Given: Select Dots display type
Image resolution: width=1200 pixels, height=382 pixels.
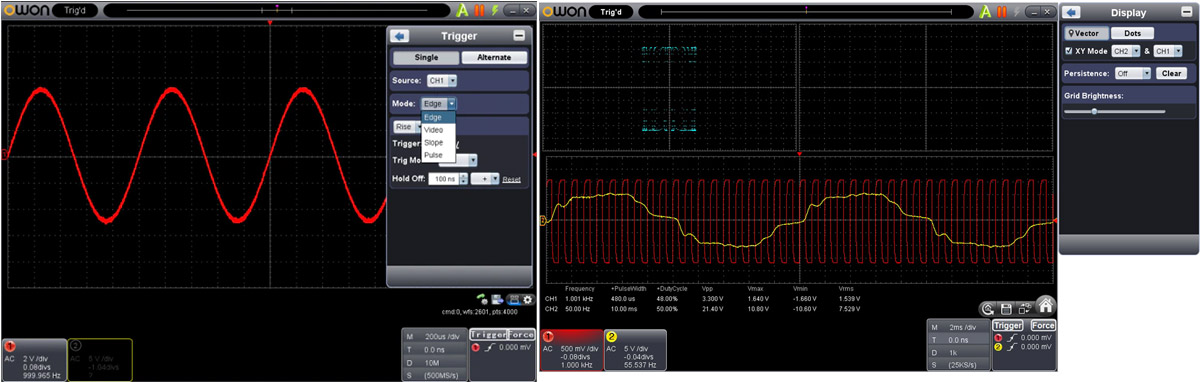Looking at the screenshot, I should (1132, 33).
